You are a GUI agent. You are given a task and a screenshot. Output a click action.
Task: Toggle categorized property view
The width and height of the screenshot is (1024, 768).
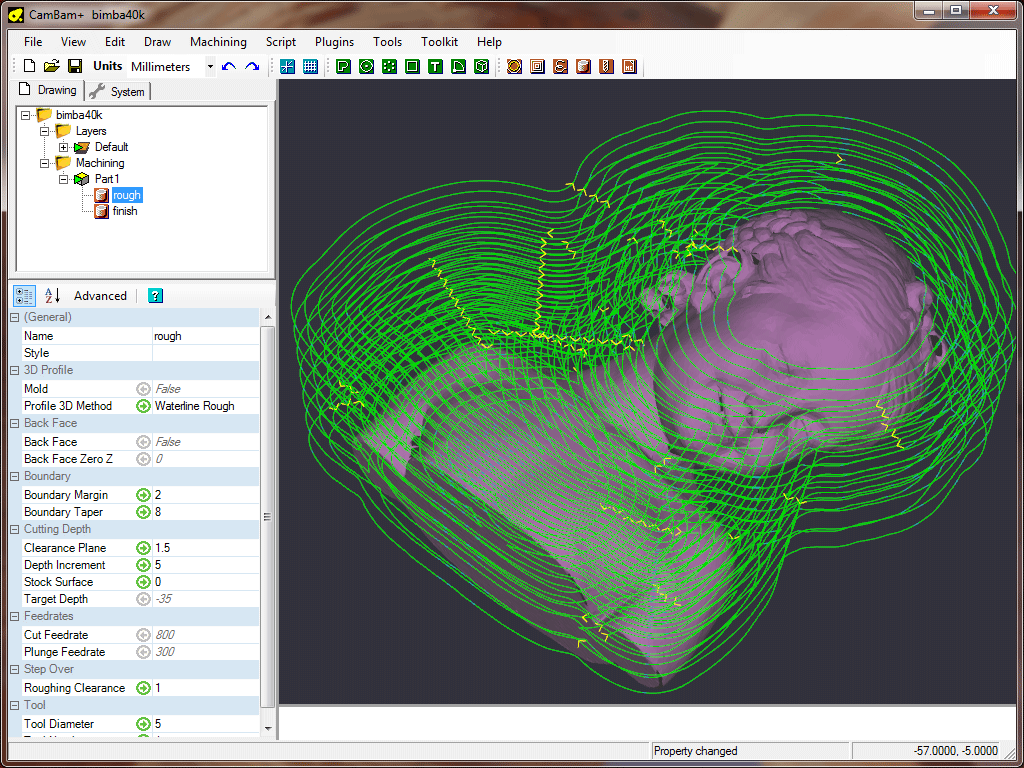click(x=24, y=296)
